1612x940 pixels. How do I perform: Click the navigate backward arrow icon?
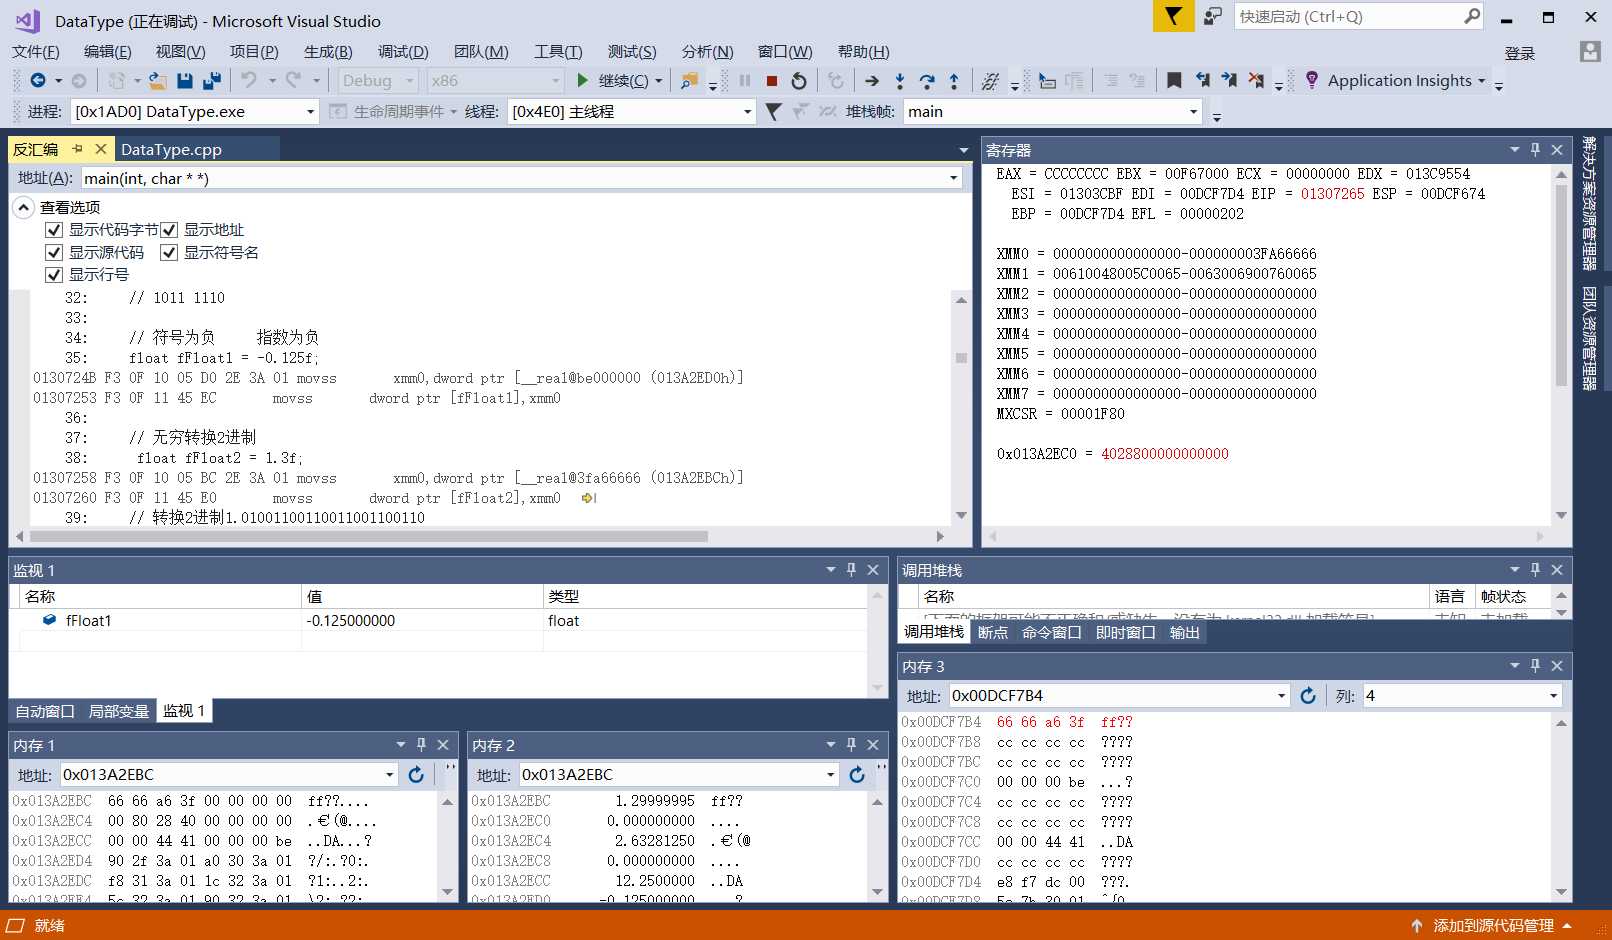pos(38,80)
